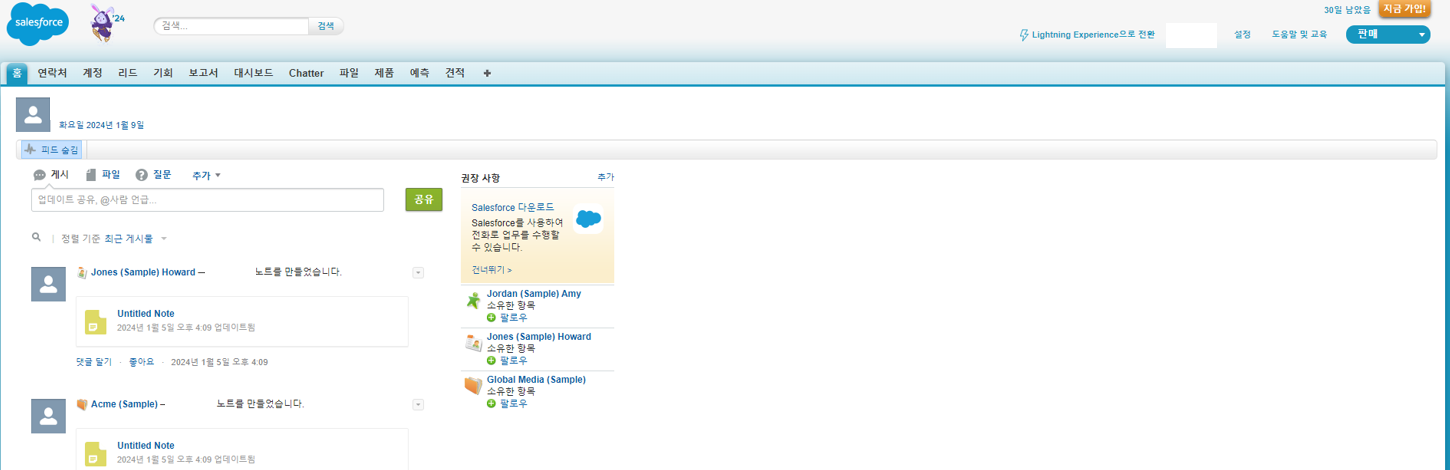The image size is (1450, 470).
Task: Click the profile avatar above the date
Action: coord(33,115)
